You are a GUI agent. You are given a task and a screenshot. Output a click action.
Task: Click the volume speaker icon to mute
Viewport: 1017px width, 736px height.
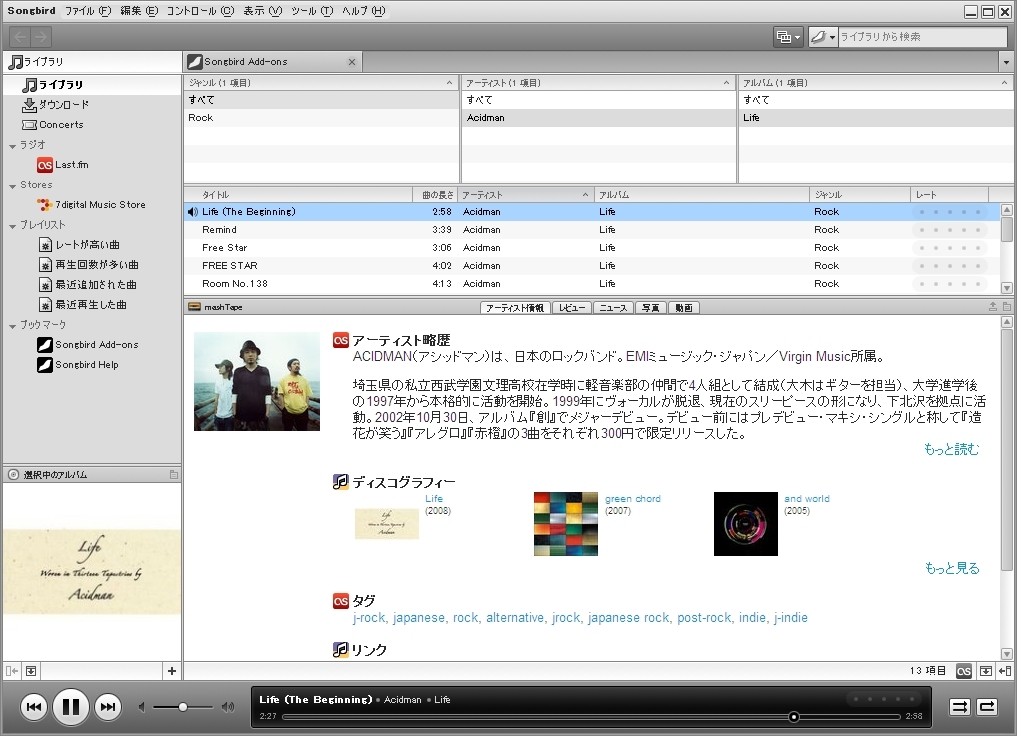142,707
